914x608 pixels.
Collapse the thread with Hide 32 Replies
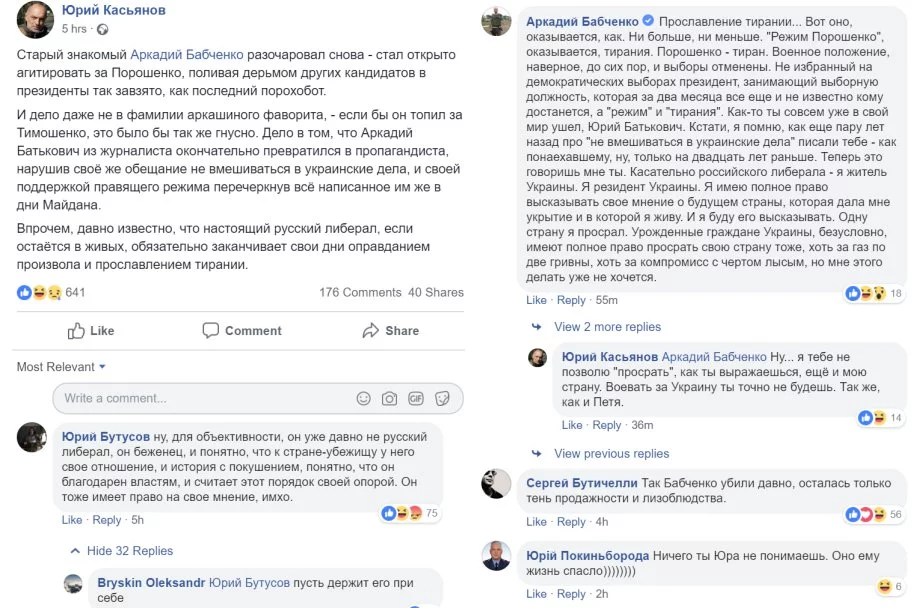pyautogui.click(x=129, y=551)
